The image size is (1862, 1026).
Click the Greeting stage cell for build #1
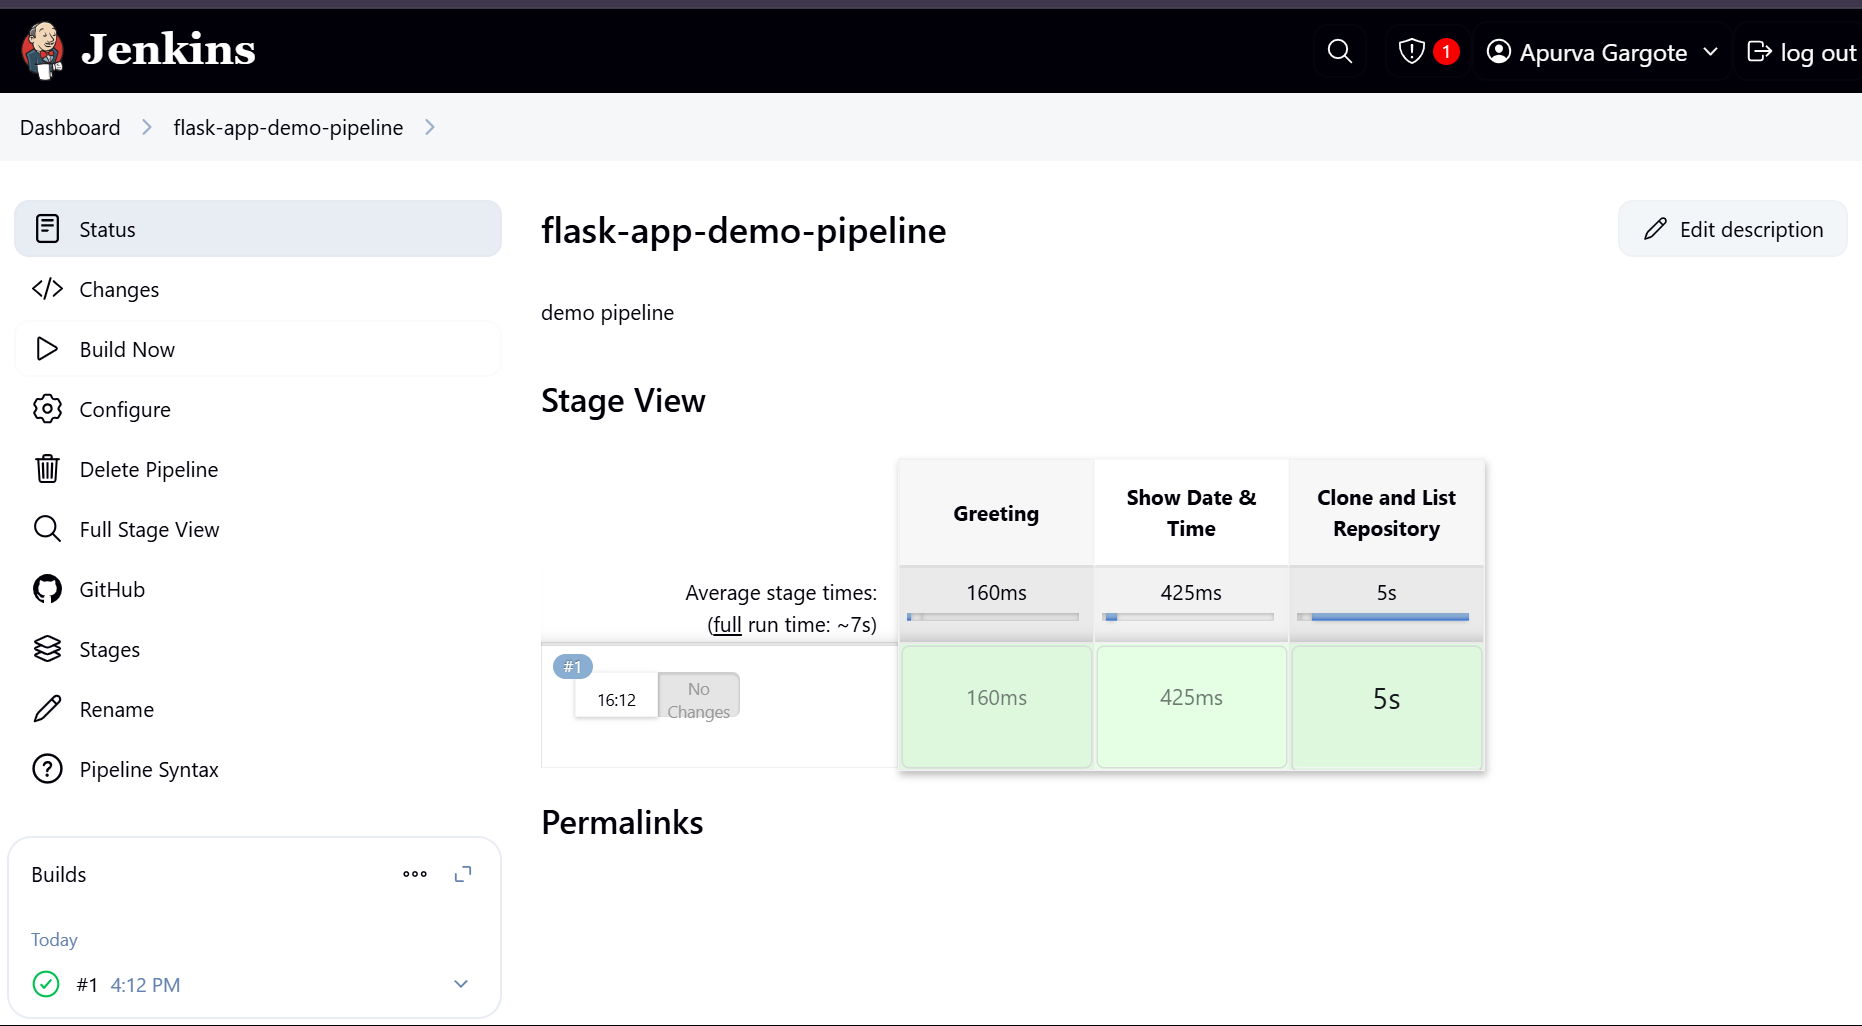pos(996,706)
